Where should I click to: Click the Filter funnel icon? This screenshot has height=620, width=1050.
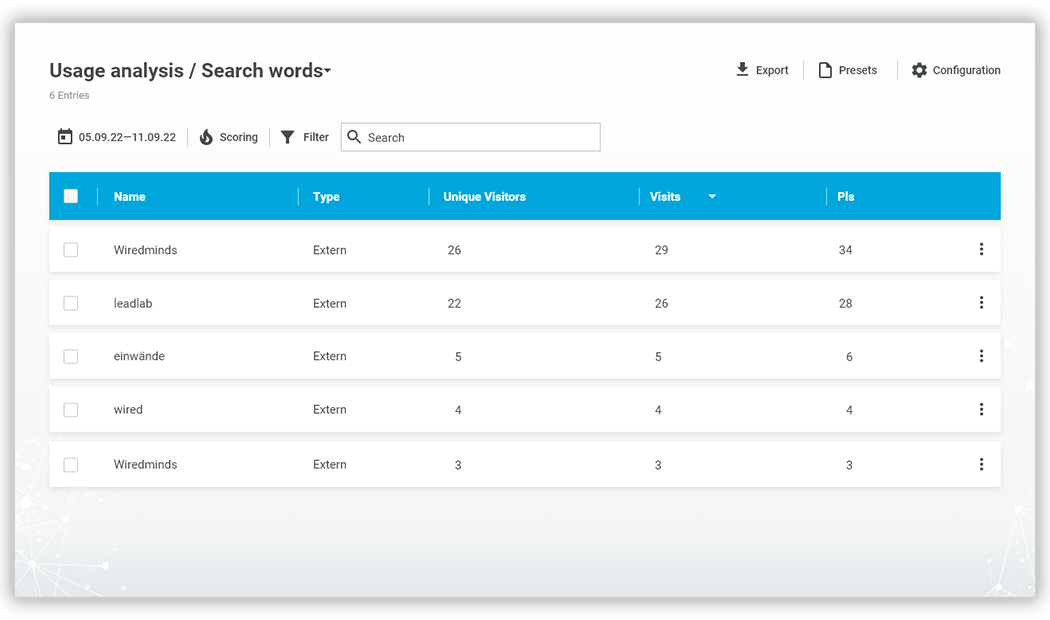(x=287, y=137)
